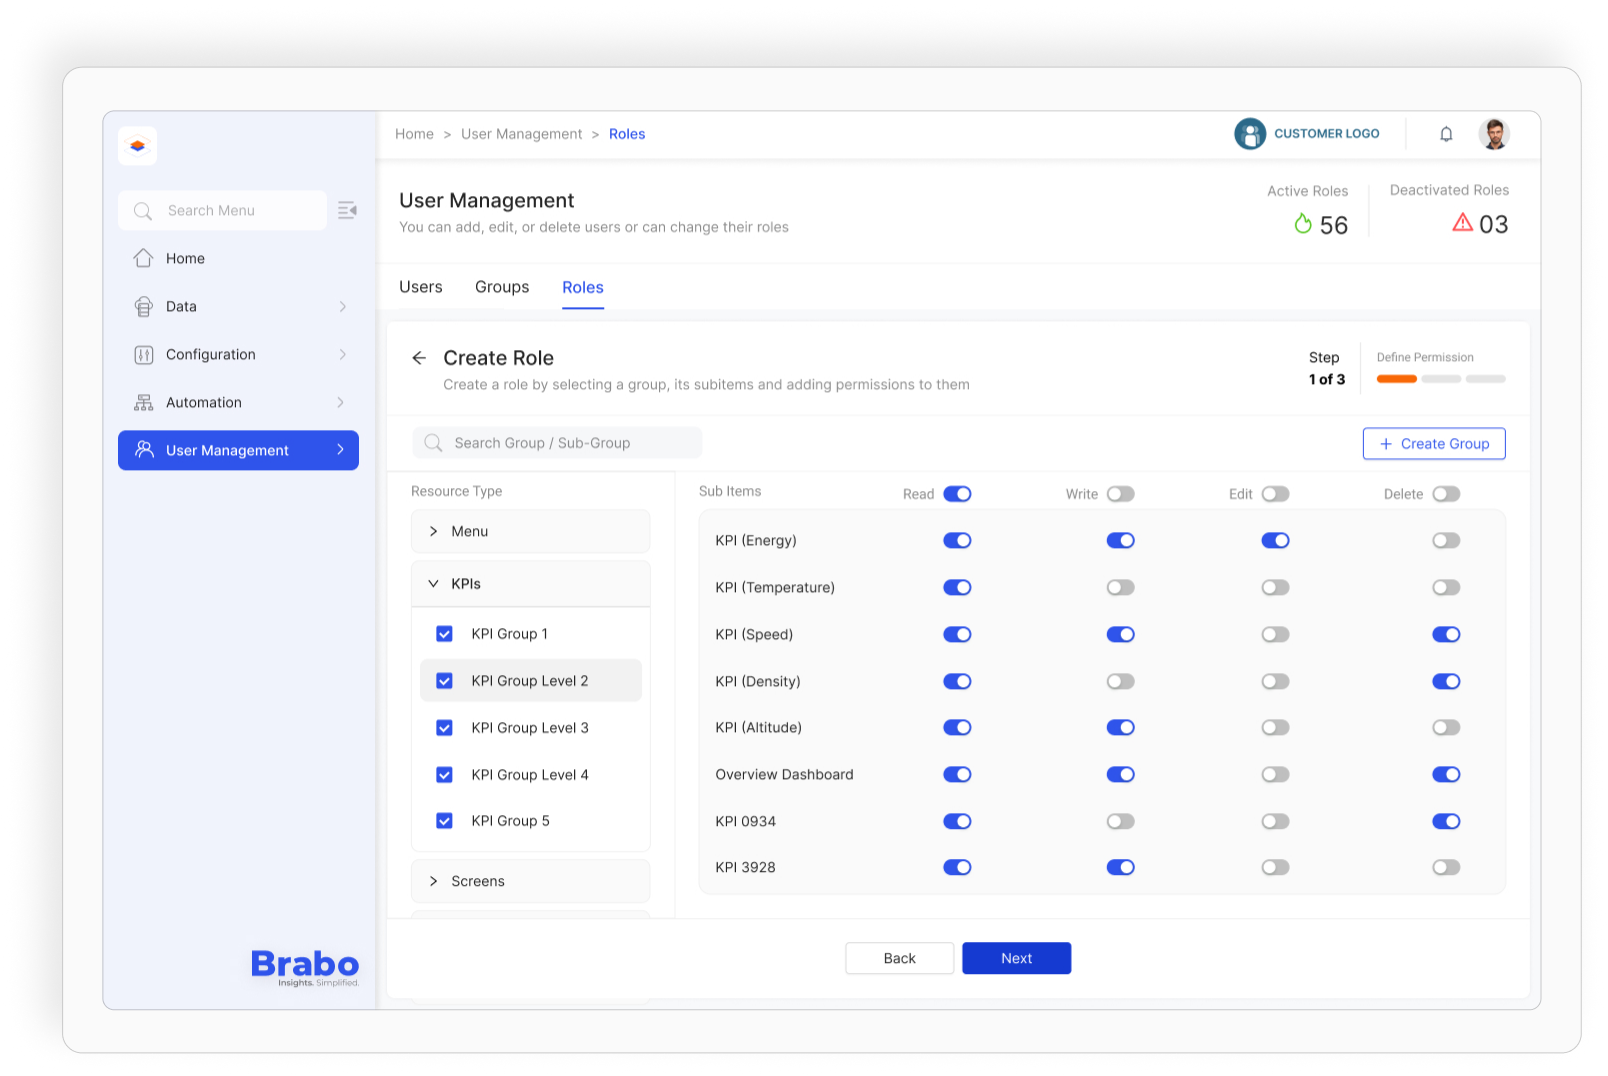Toggle the Write column header switch

(1120, 494)
